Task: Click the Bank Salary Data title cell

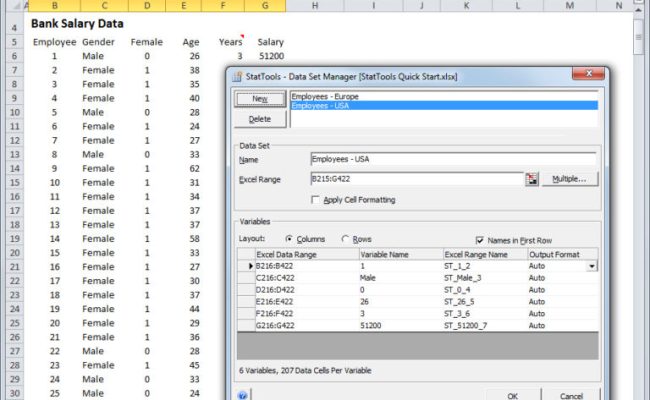Action: [x=77, y=24]
